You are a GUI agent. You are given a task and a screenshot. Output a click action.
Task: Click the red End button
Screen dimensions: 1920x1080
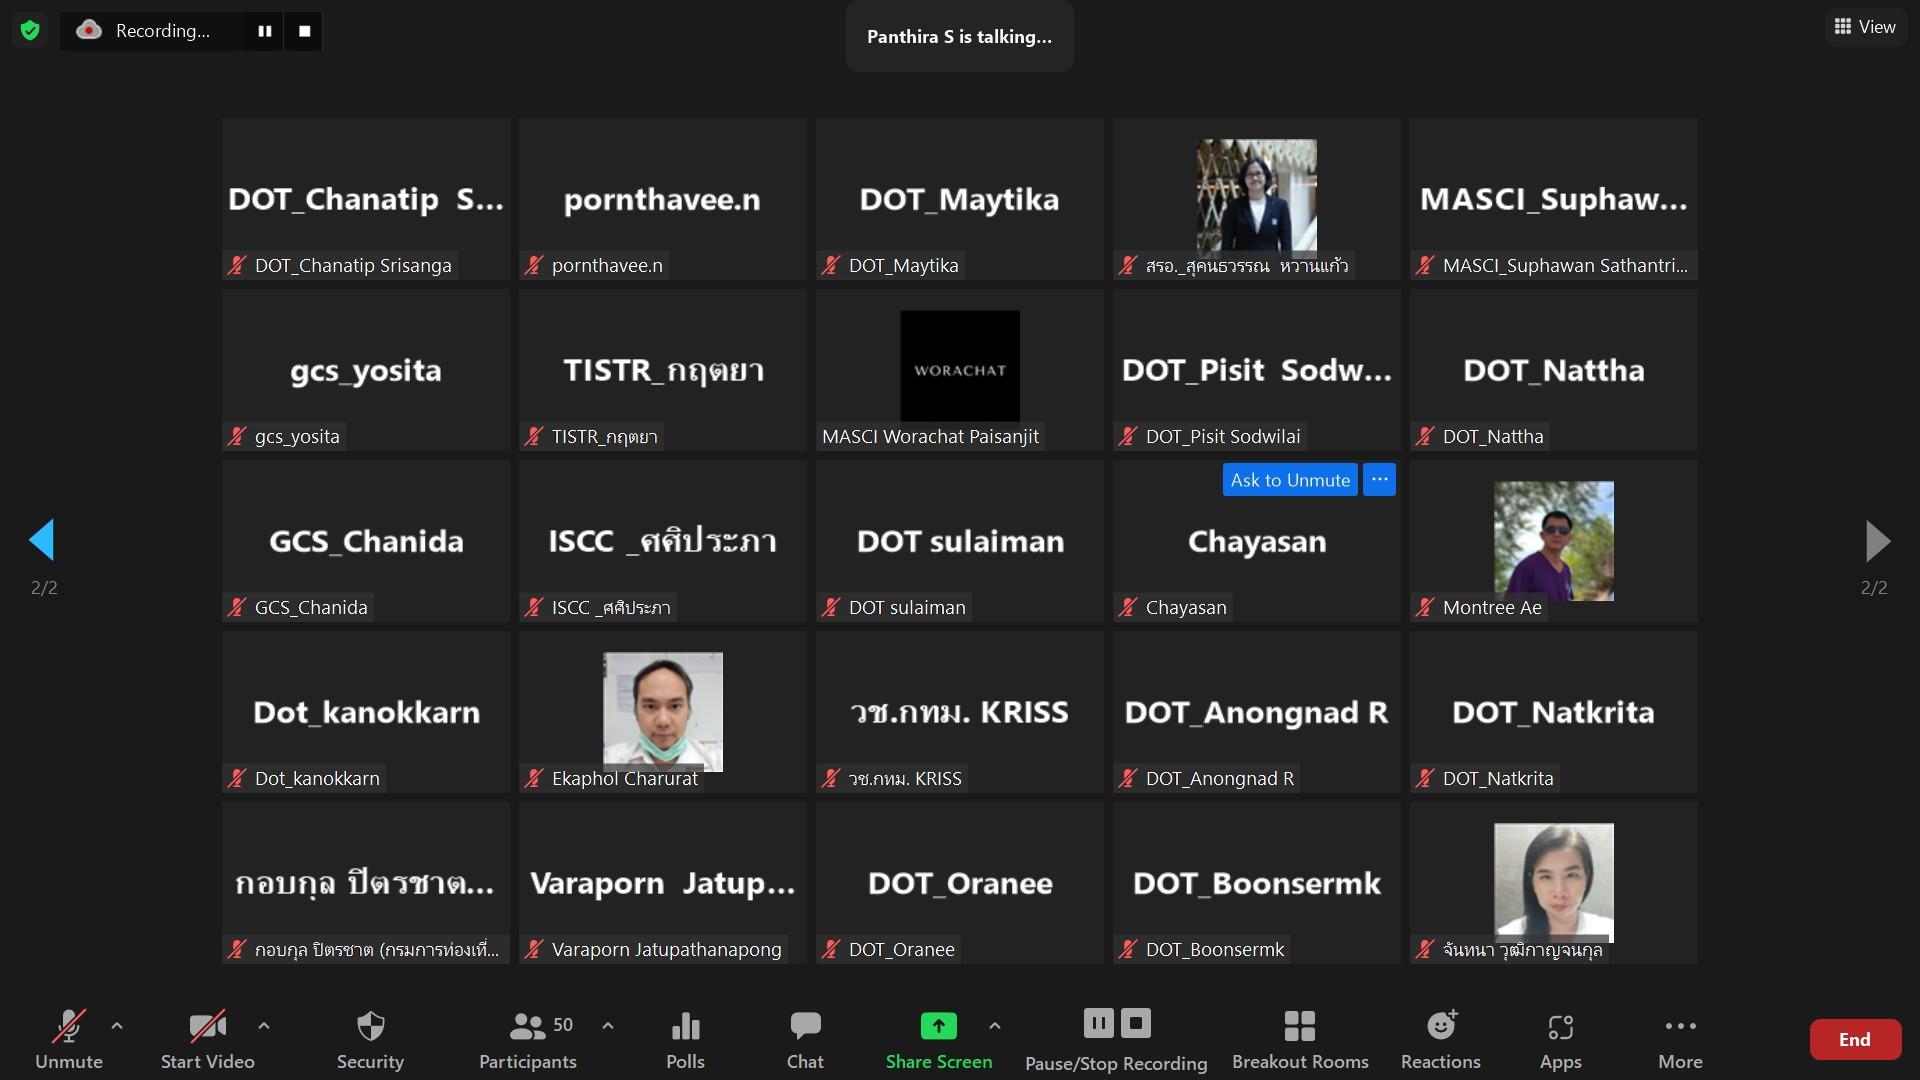pyautogui.click(x=1854, y=1040)
